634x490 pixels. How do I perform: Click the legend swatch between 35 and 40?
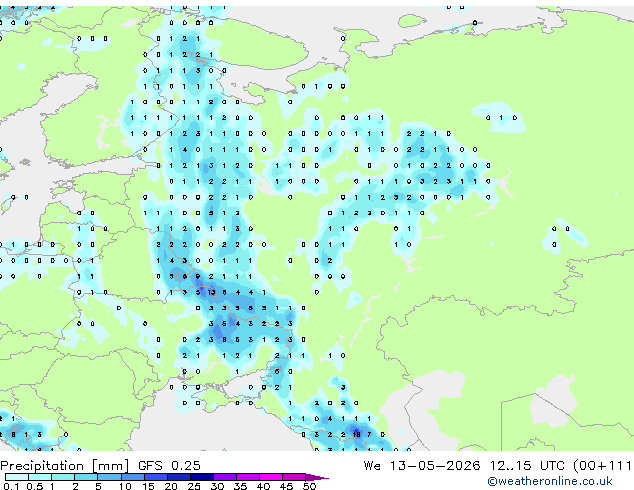point(247,477)
